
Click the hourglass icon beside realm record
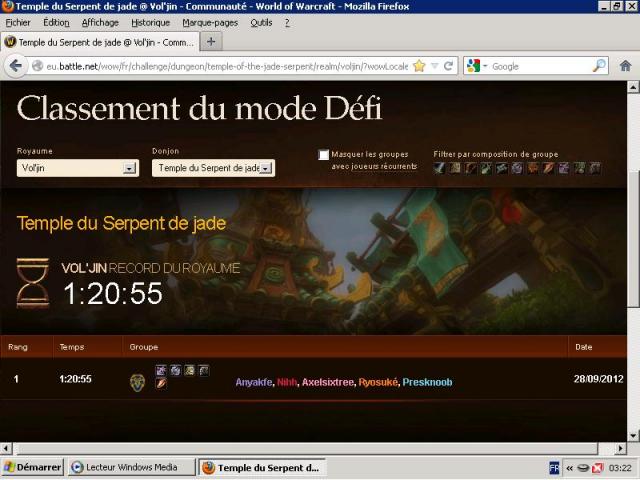[x=33, y=282]
